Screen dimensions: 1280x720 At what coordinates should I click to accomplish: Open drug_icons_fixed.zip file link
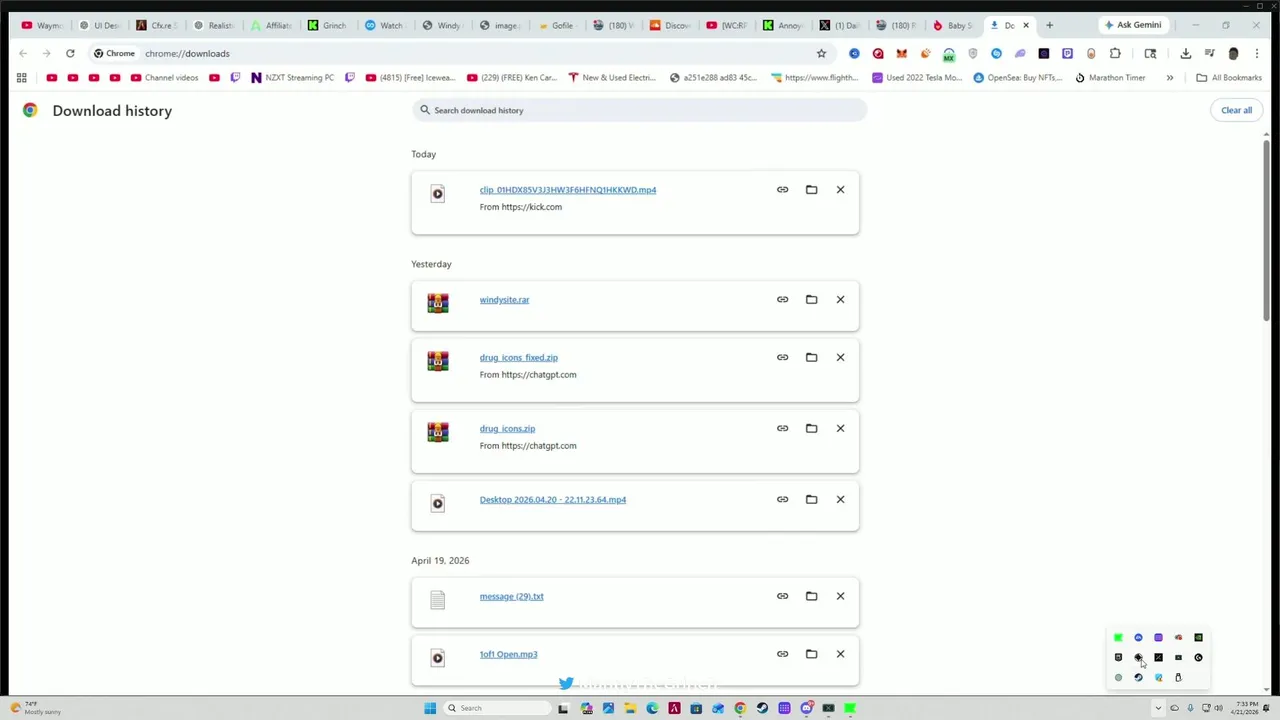(x=518, y=357)
